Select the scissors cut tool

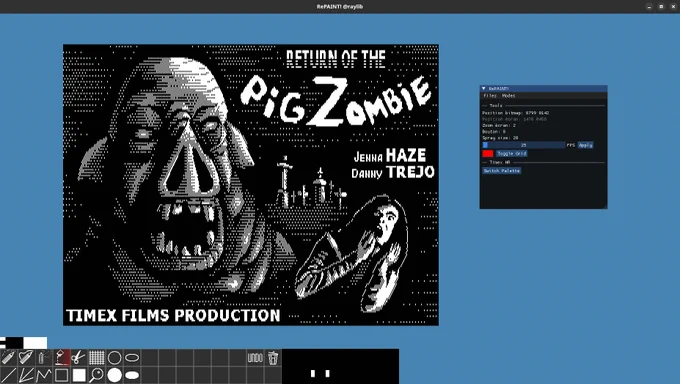tap(79, 358)
